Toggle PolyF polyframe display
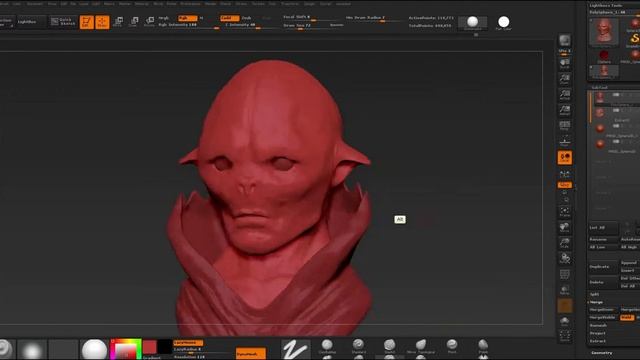Viewport: 640px width, 360px height. pos(564,274)
